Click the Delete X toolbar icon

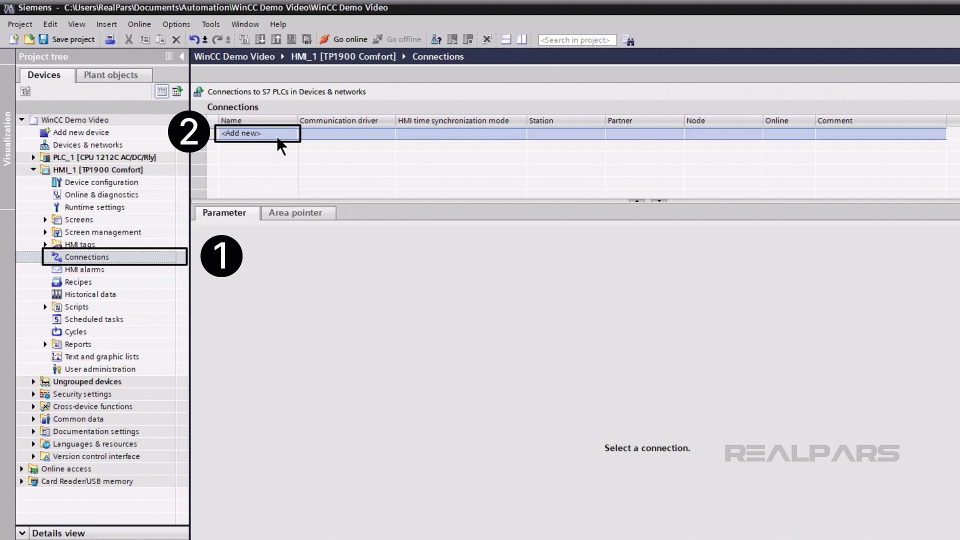pos(176,39)
